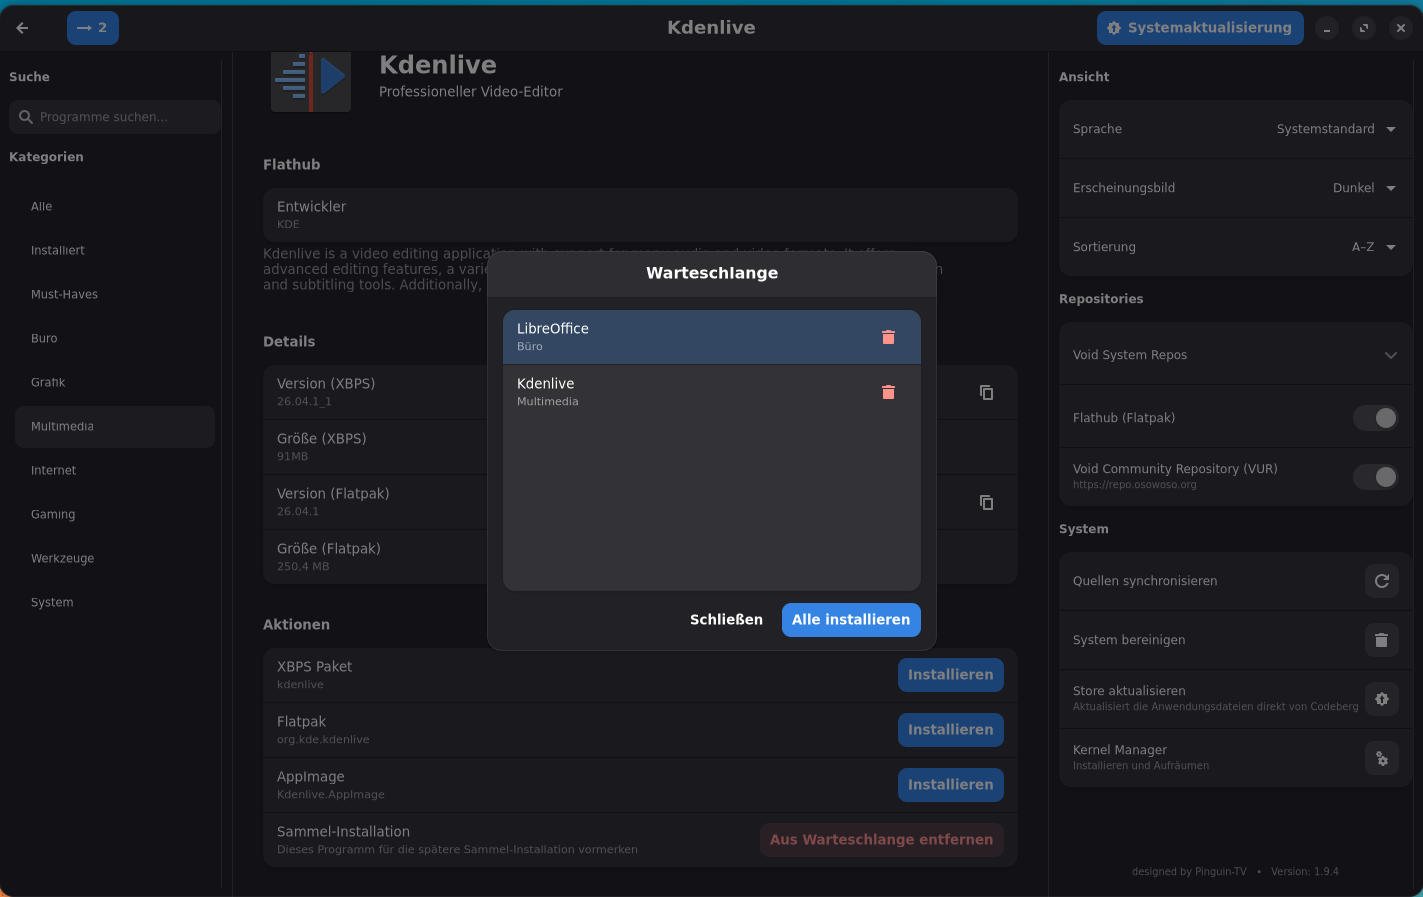The width and height of the screenshot is (1423, 897).
Task: Click Schließen in the Warteschlange dialog
Action: pyautogui.click(x=726, y=620)
